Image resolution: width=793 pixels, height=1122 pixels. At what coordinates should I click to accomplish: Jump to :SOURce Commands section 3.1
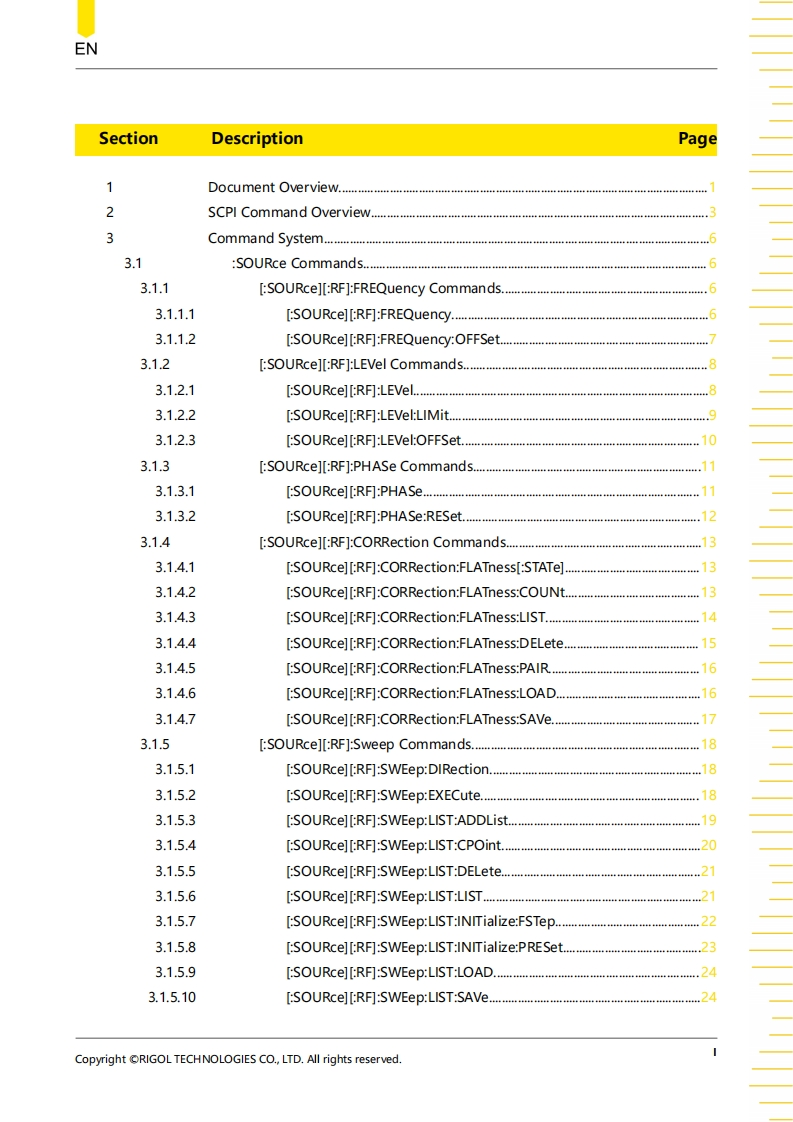[297, 263]
